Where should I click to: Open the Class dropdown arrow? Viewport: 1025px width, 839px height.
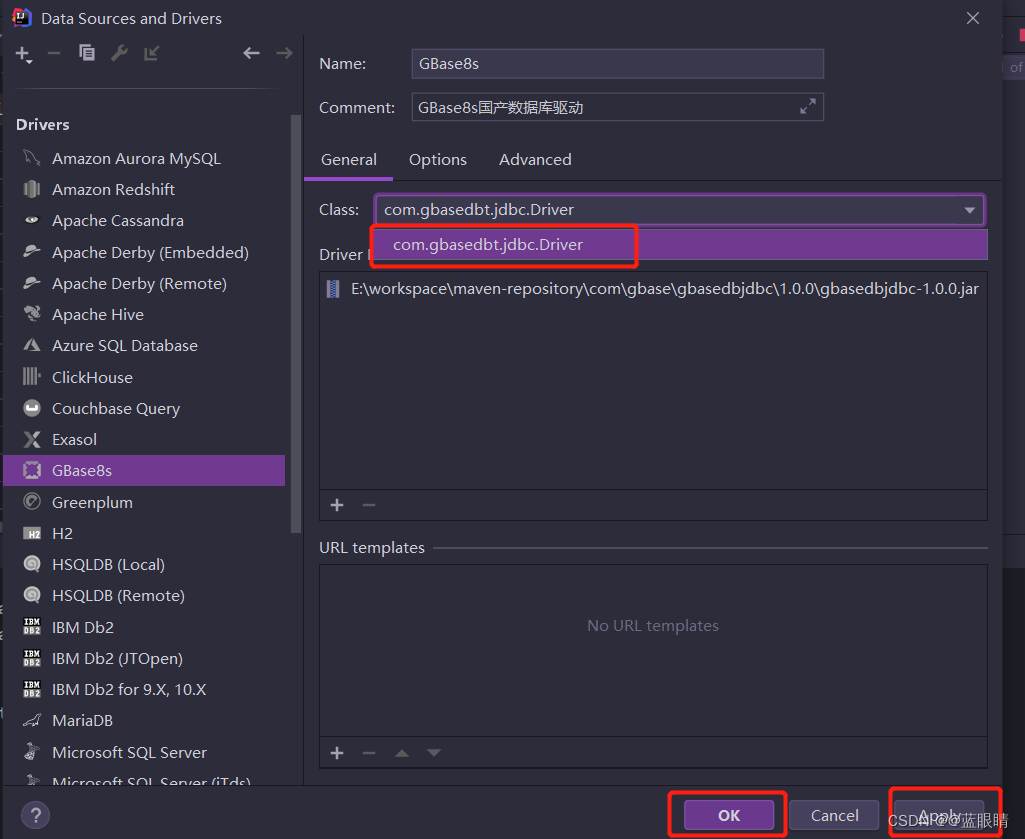969,210
